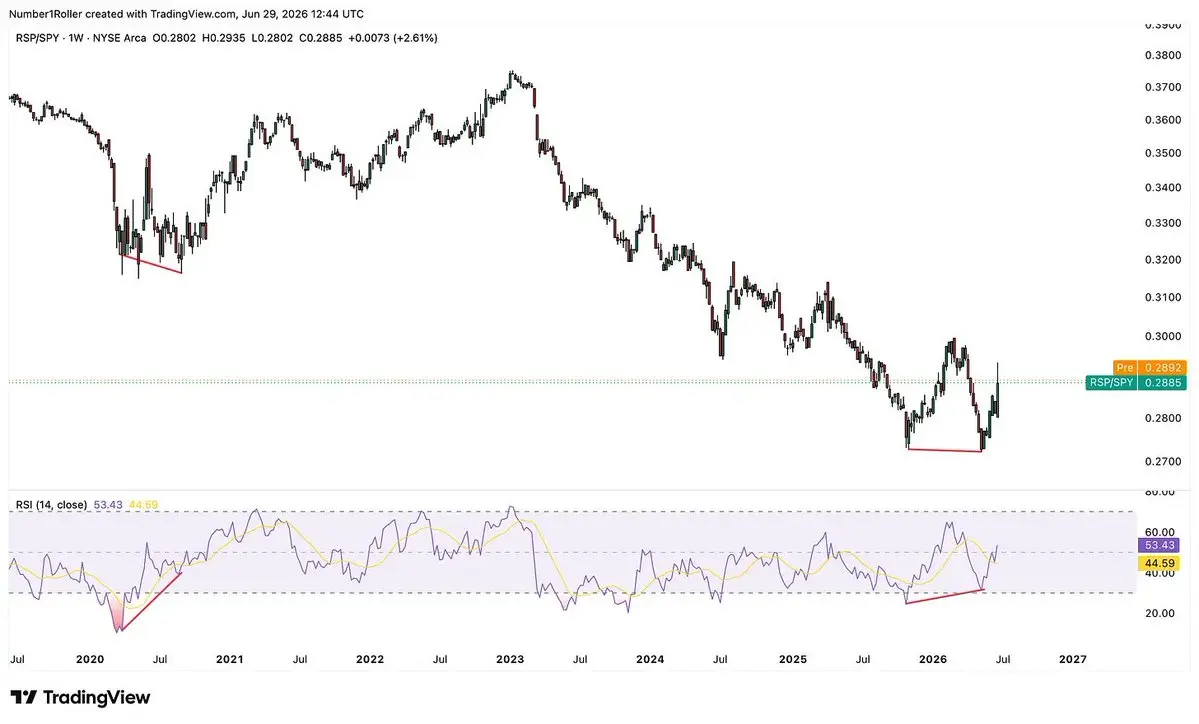The height and width of the screenshot is (724, 1199).
Task: Click the RSP/SPY symbol title text
Action: point(41,37)
